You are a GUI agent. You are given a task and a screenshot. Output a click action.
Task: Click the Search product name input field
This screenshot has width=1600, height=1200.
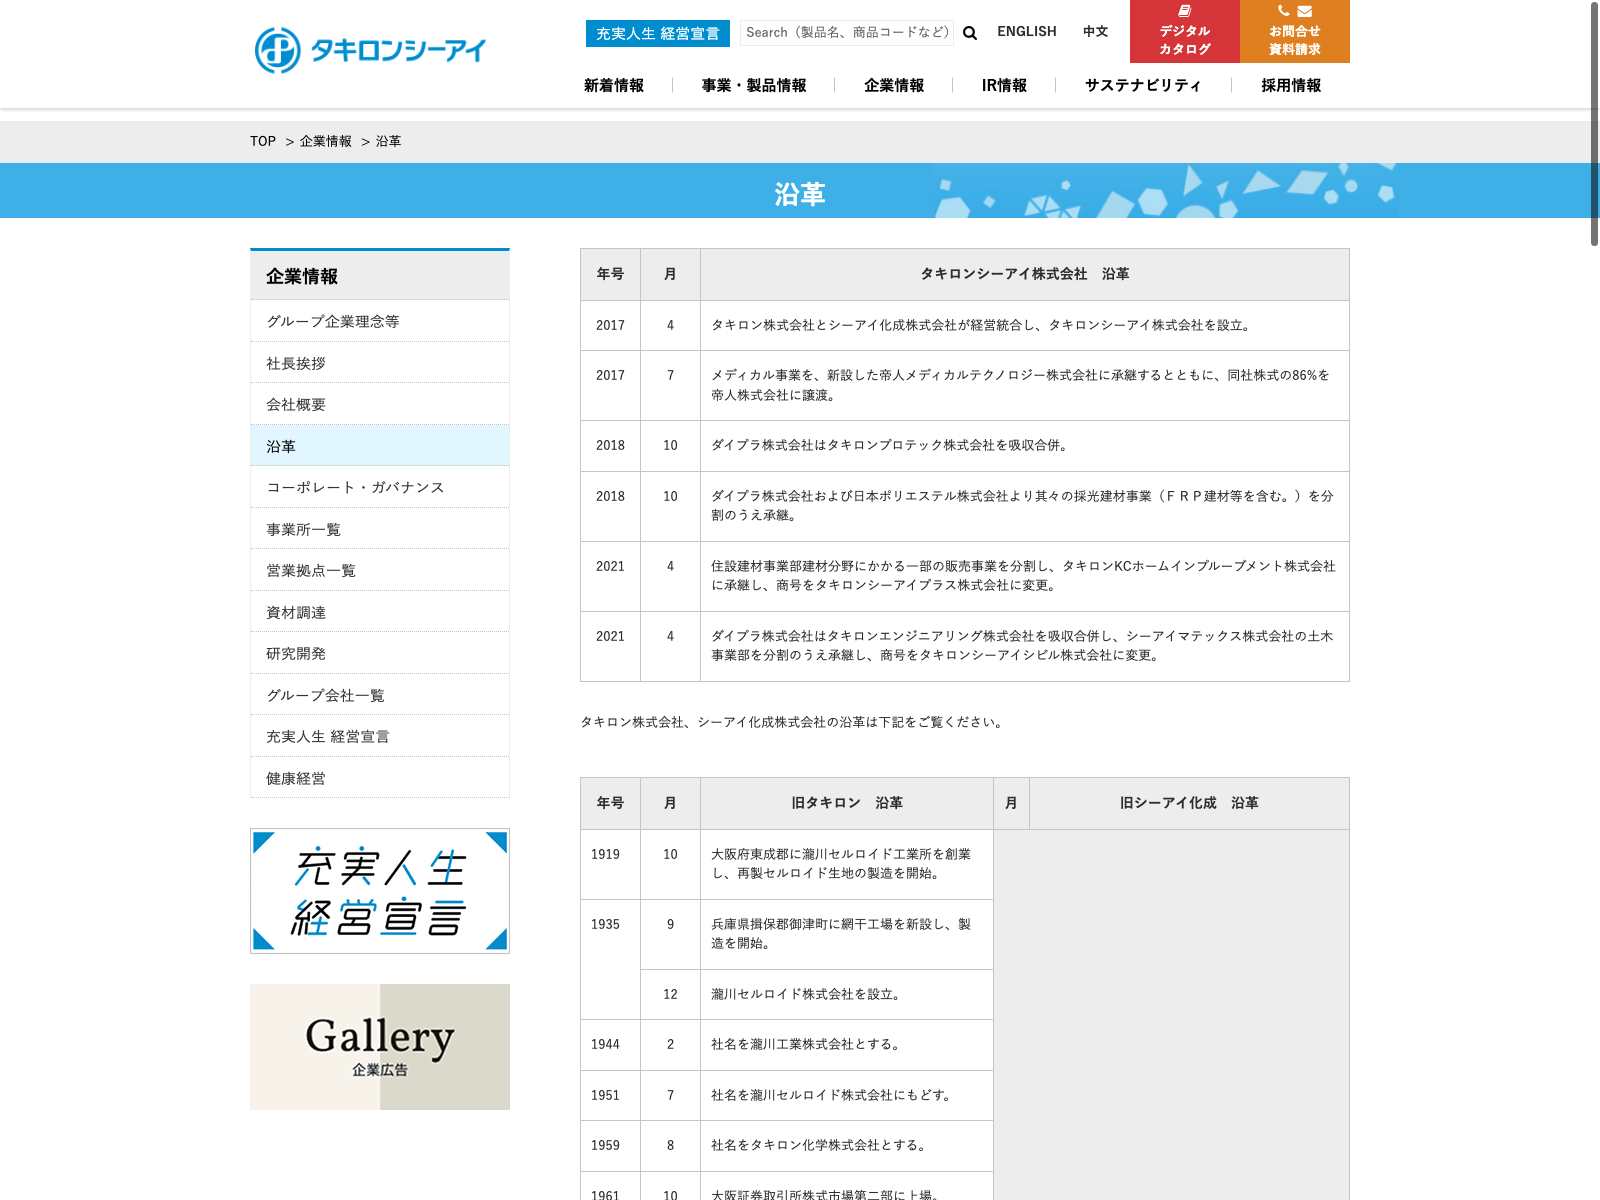[x=847, y=33]
